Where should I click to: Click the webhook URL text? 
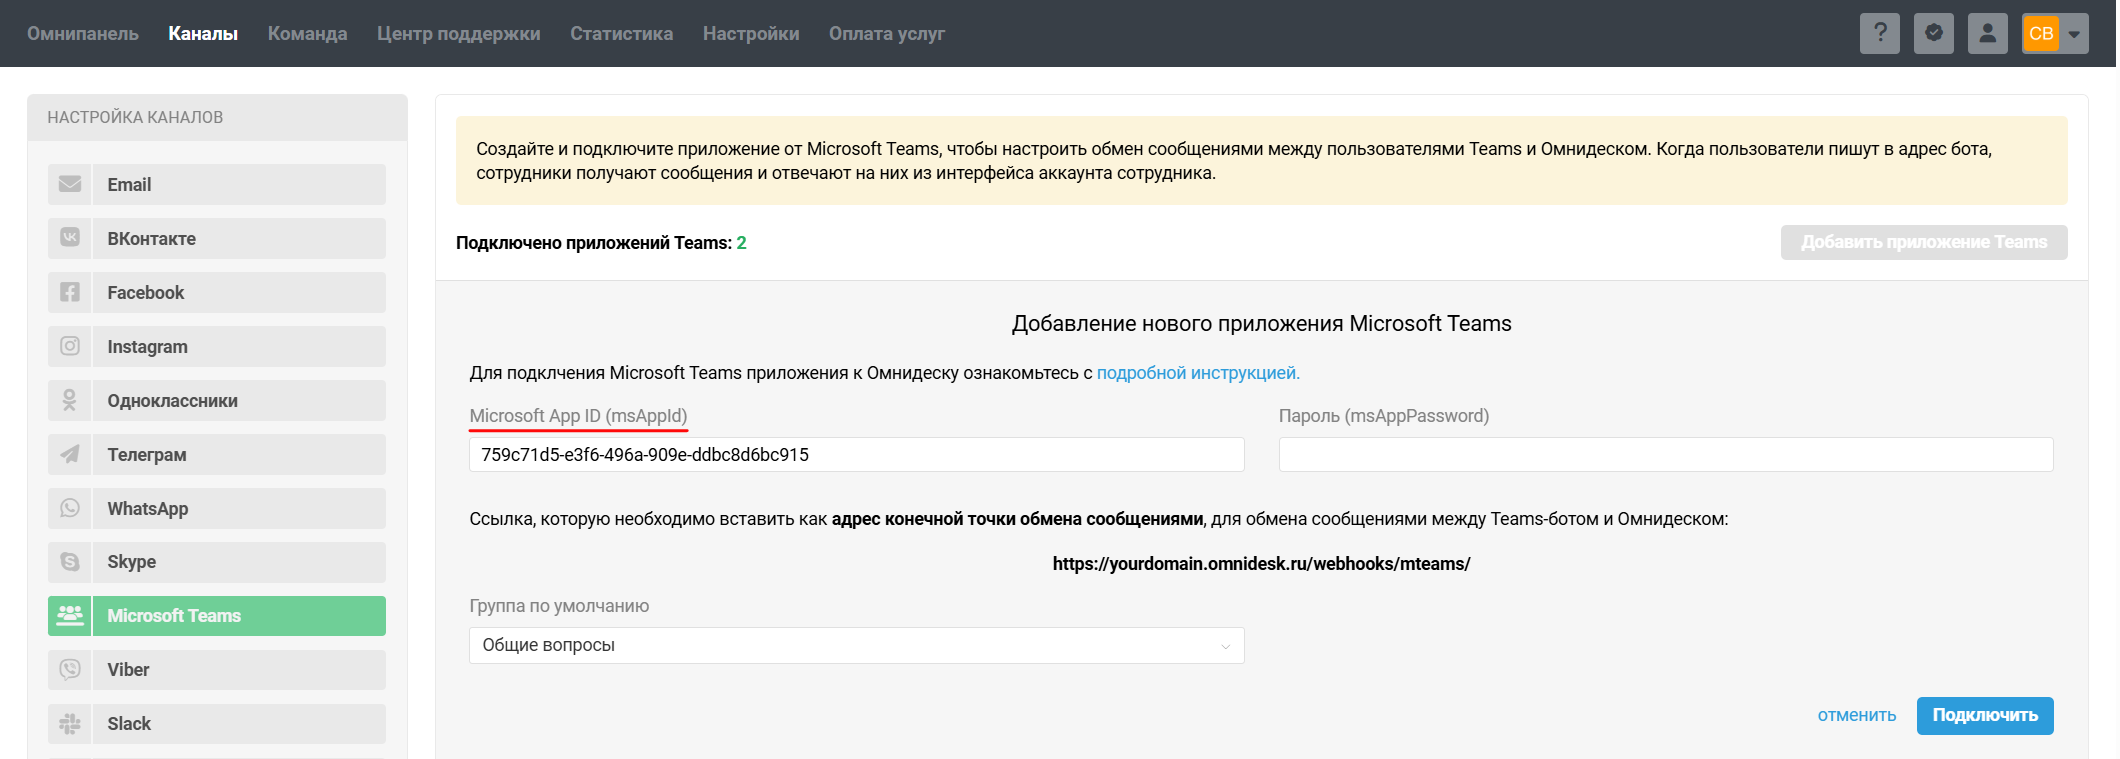click(x=1261, y=563)
